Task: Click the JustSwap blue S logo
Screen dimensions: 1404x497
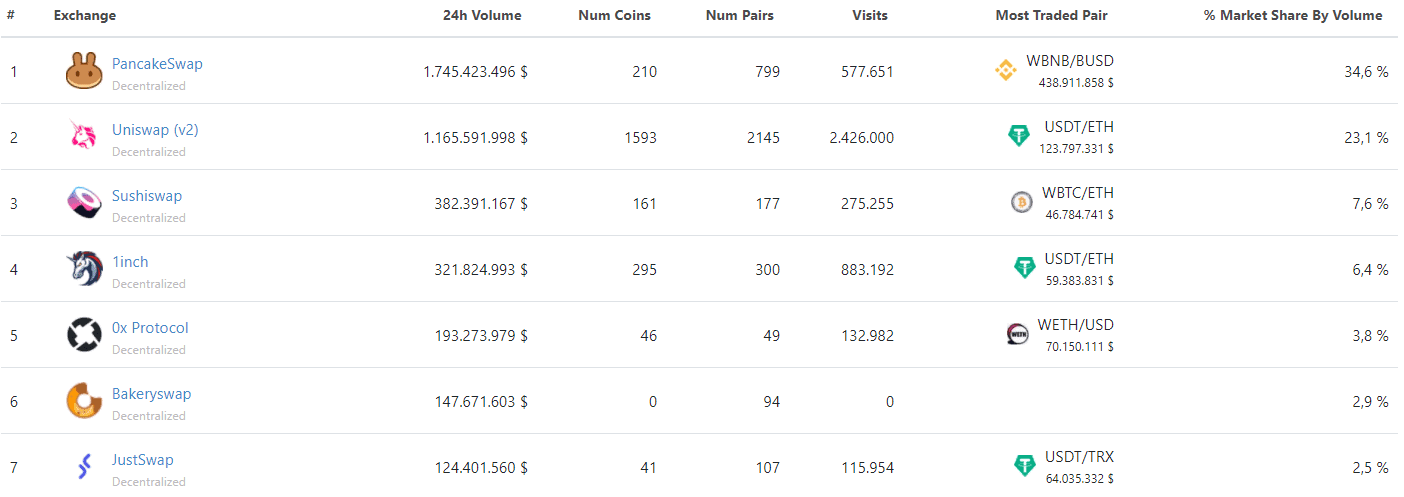Action: tap(84, 466)
